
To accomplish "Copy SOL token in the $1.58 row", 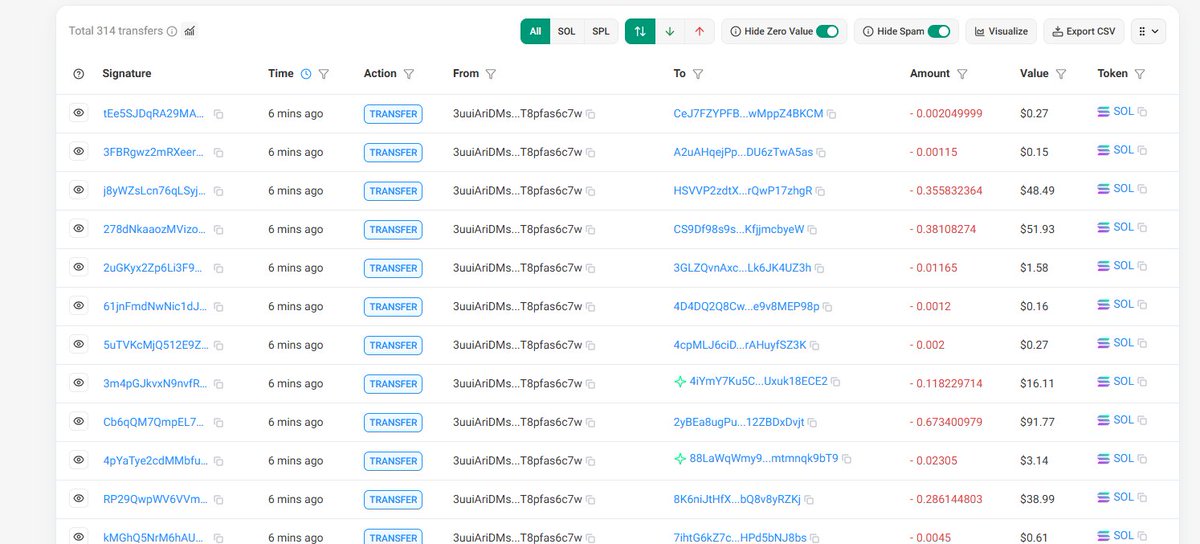I will pos(1142,267).
